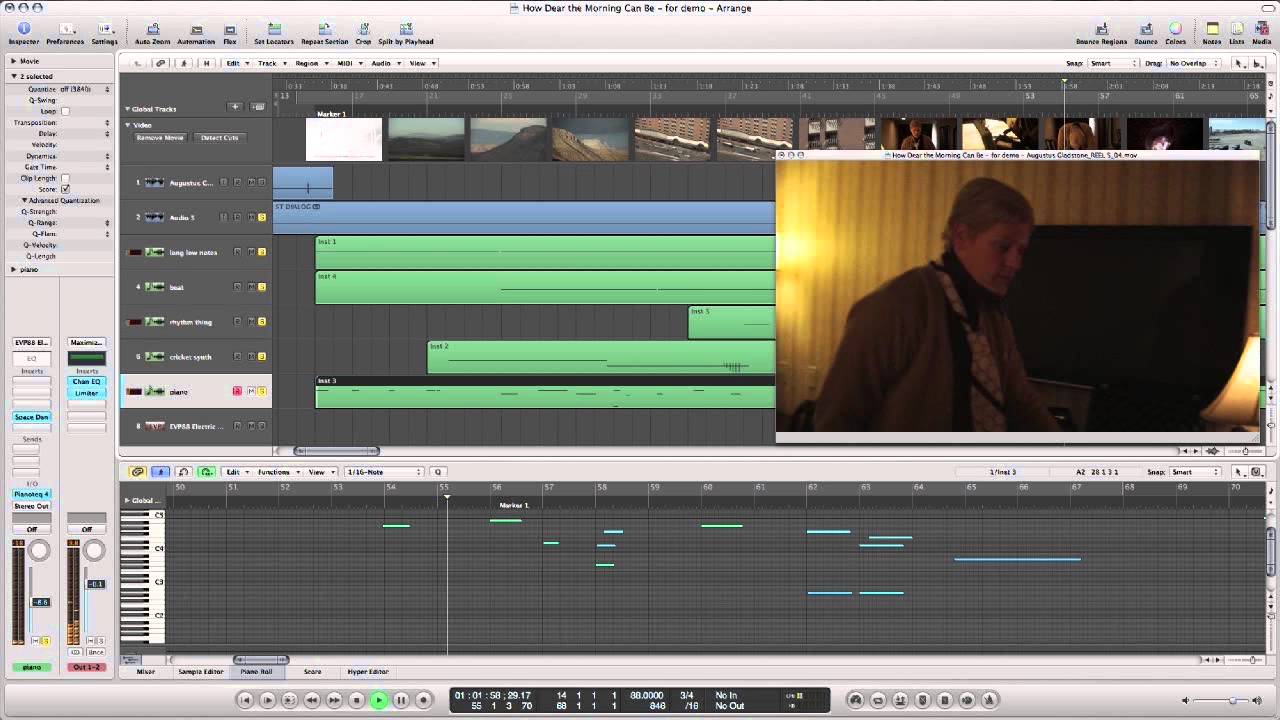Toggle mute on the Audio 5 track
This screenshot has width=1280, height=720.
251,217
